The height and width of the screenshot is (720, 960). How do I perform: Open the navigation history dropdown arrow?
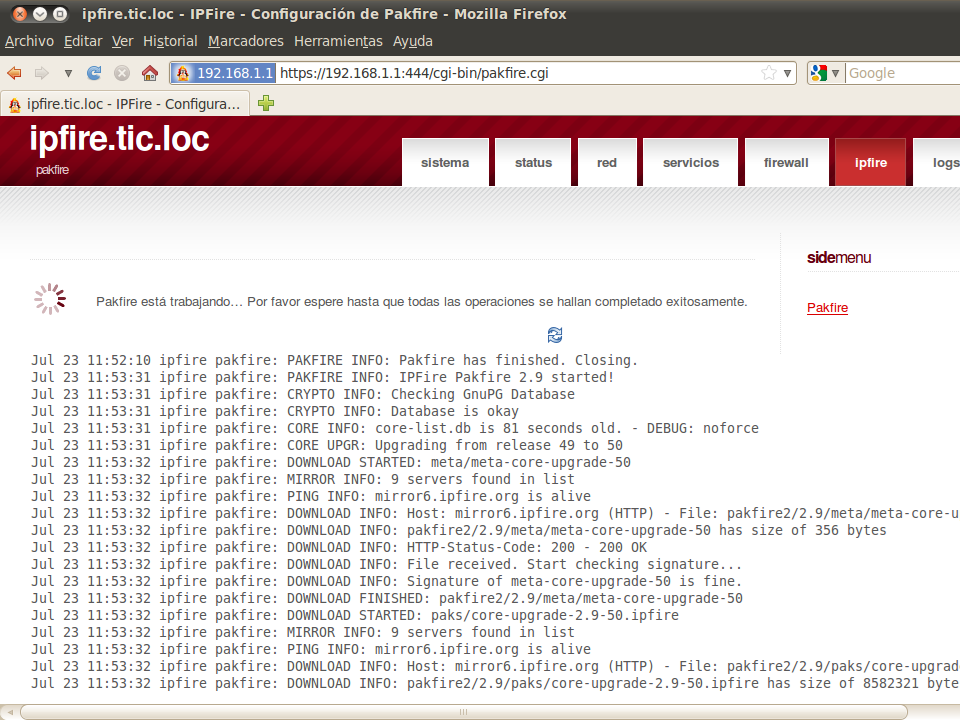[68, 73]
